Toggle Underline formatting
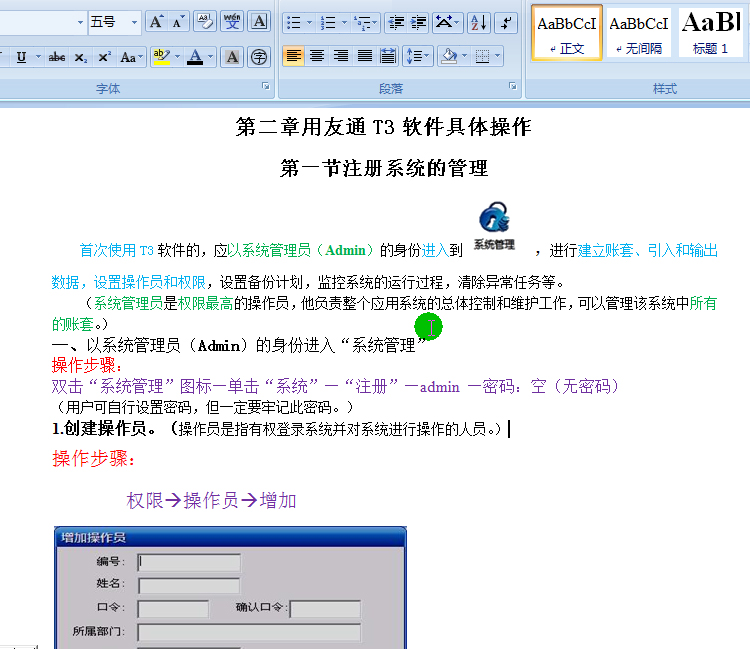 (22, 57)
